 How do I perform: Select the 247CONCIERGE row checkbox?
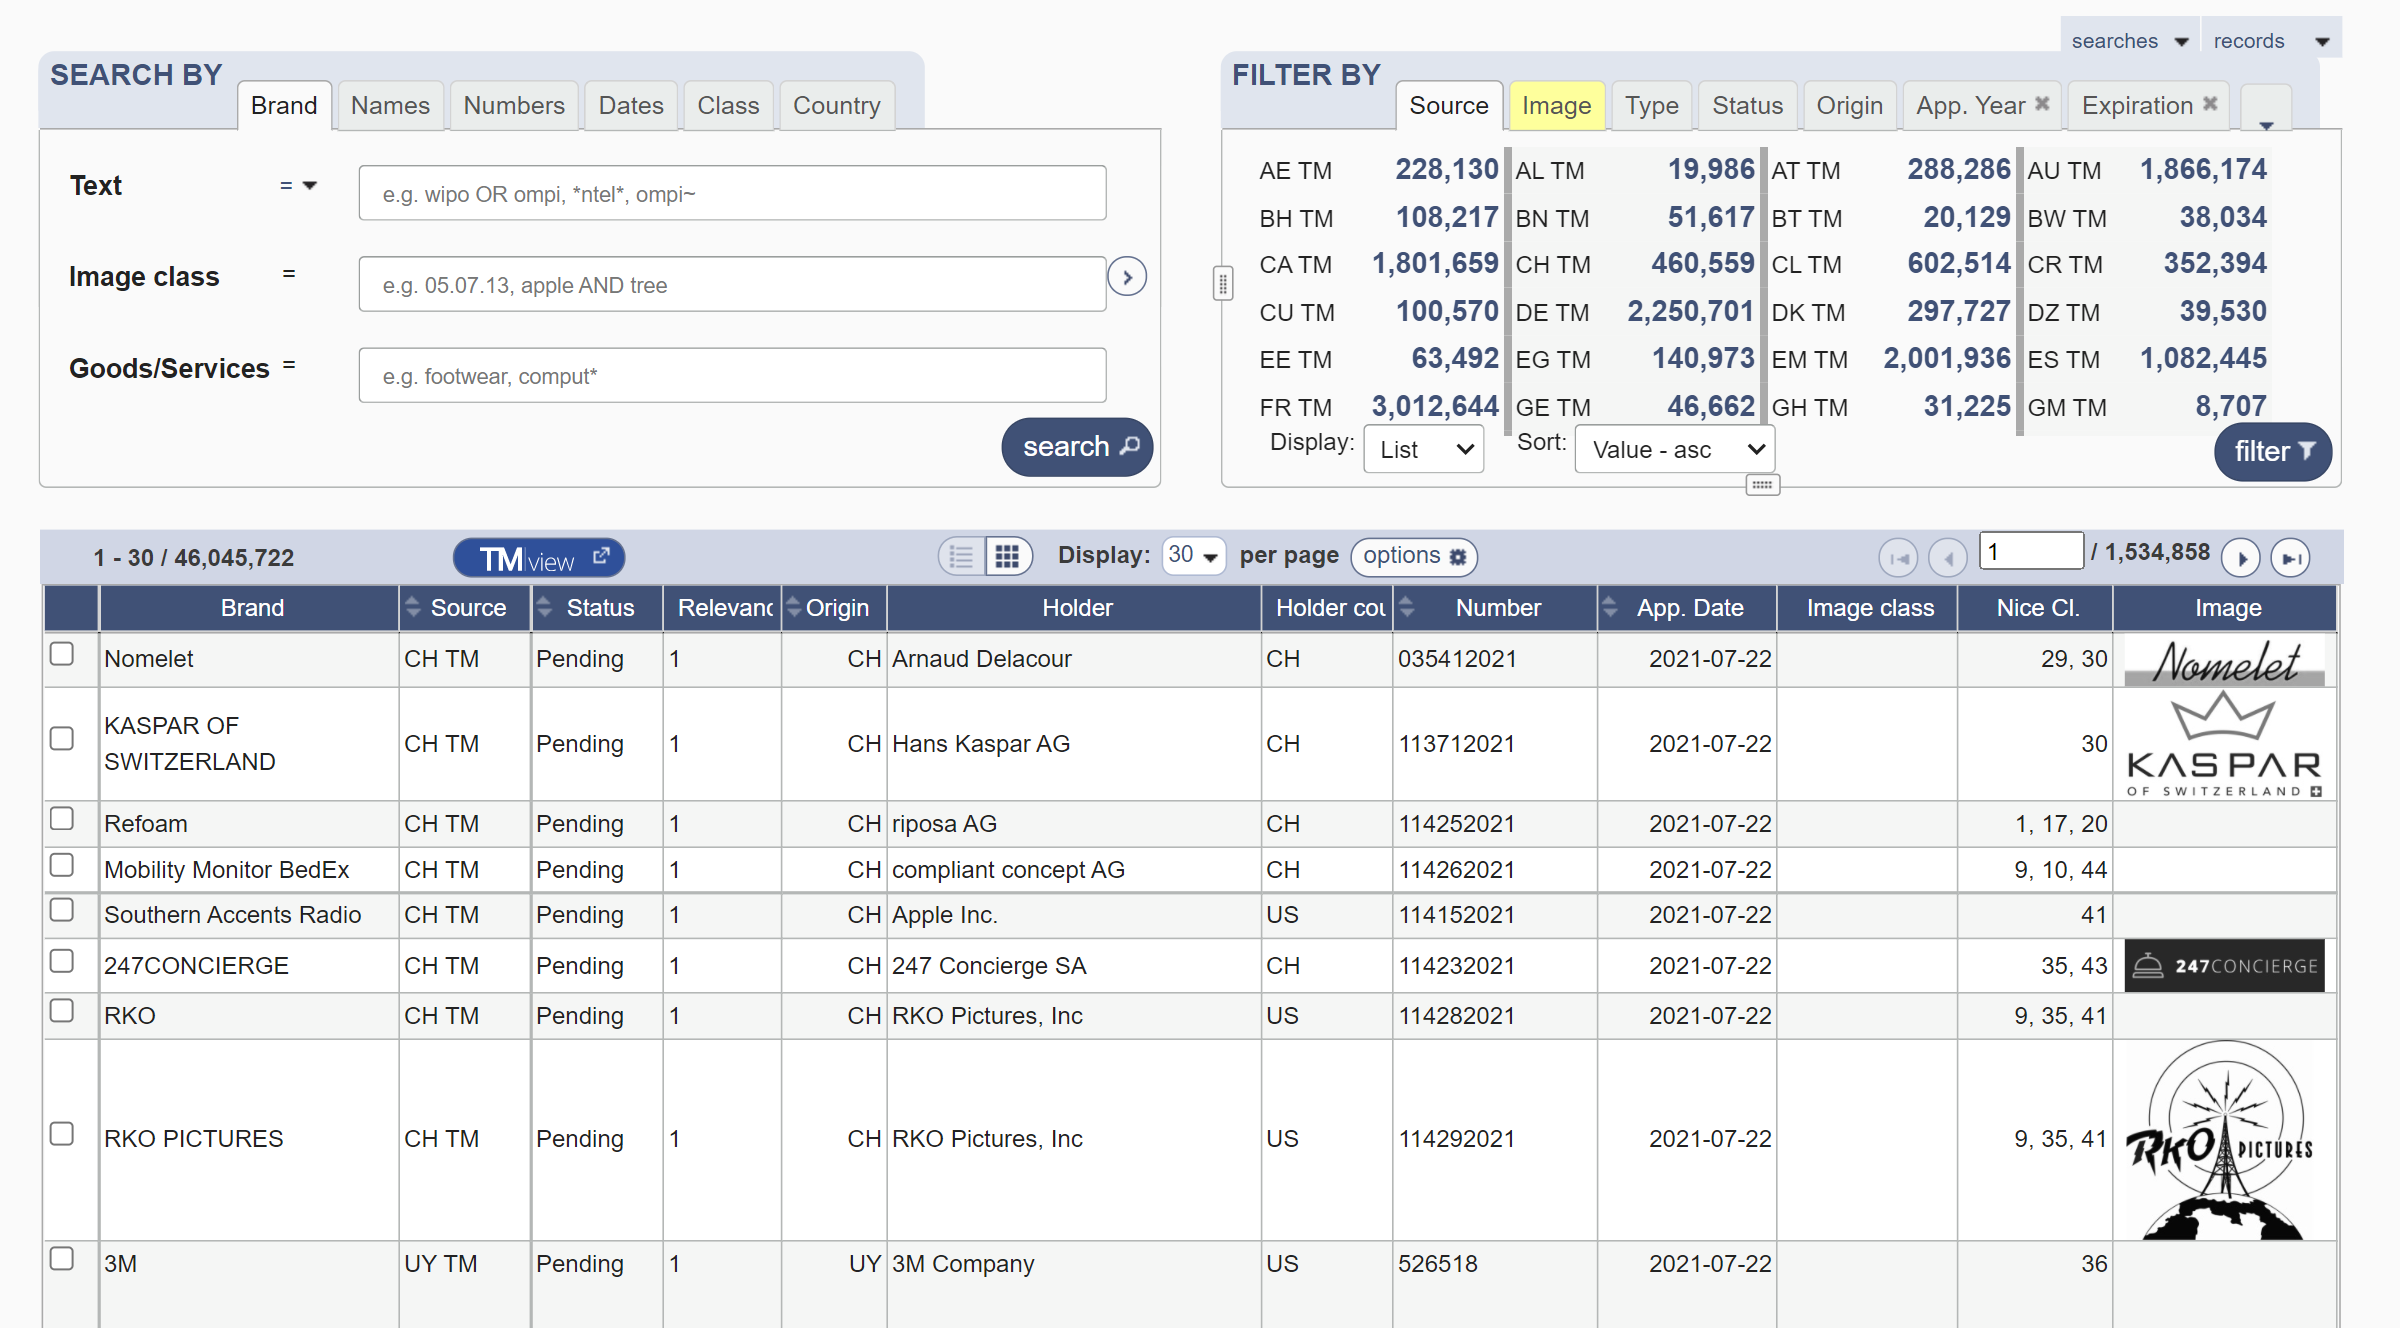pos(62,961)
